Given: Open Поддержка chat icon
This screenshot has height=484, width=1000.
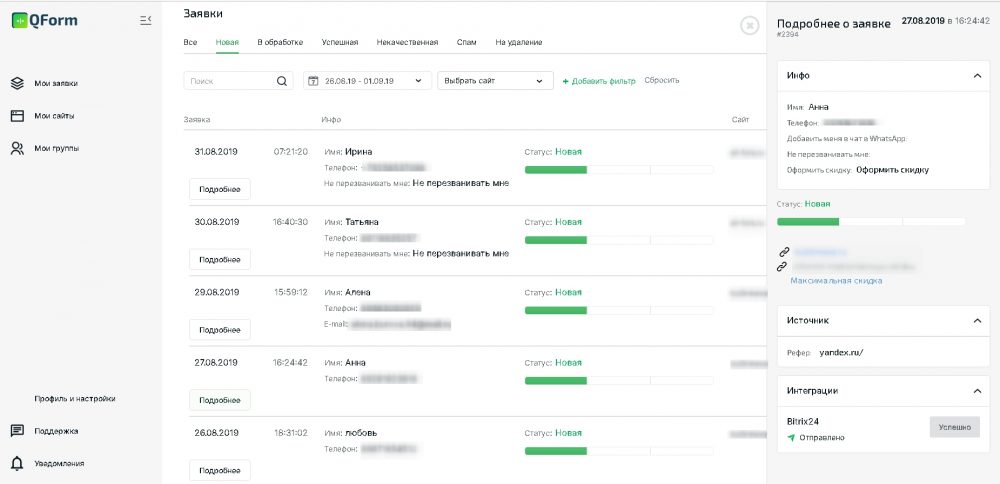Looking at the screenshot, I should (17, 431).
